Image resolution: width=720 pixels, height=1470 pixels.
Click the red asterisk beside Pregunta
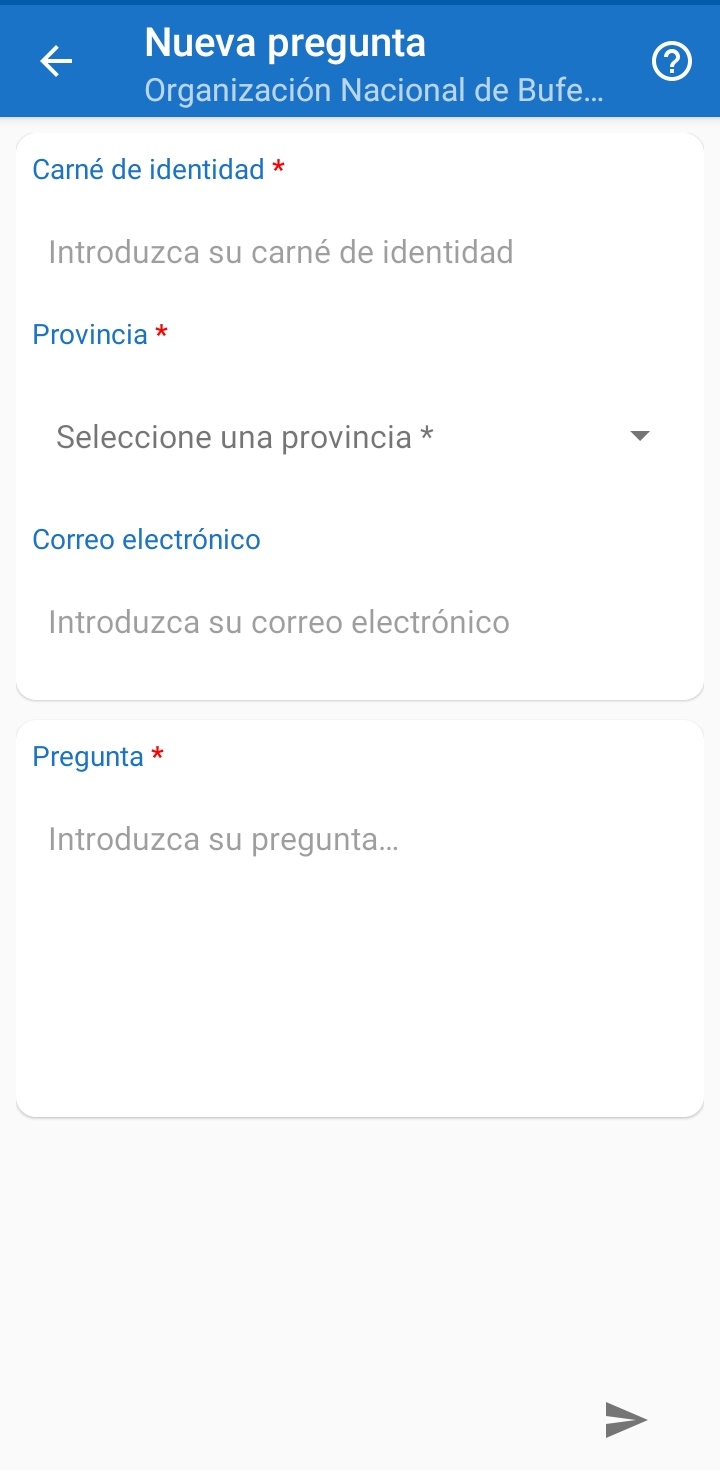pyautogui.click(x=157, y=755)
